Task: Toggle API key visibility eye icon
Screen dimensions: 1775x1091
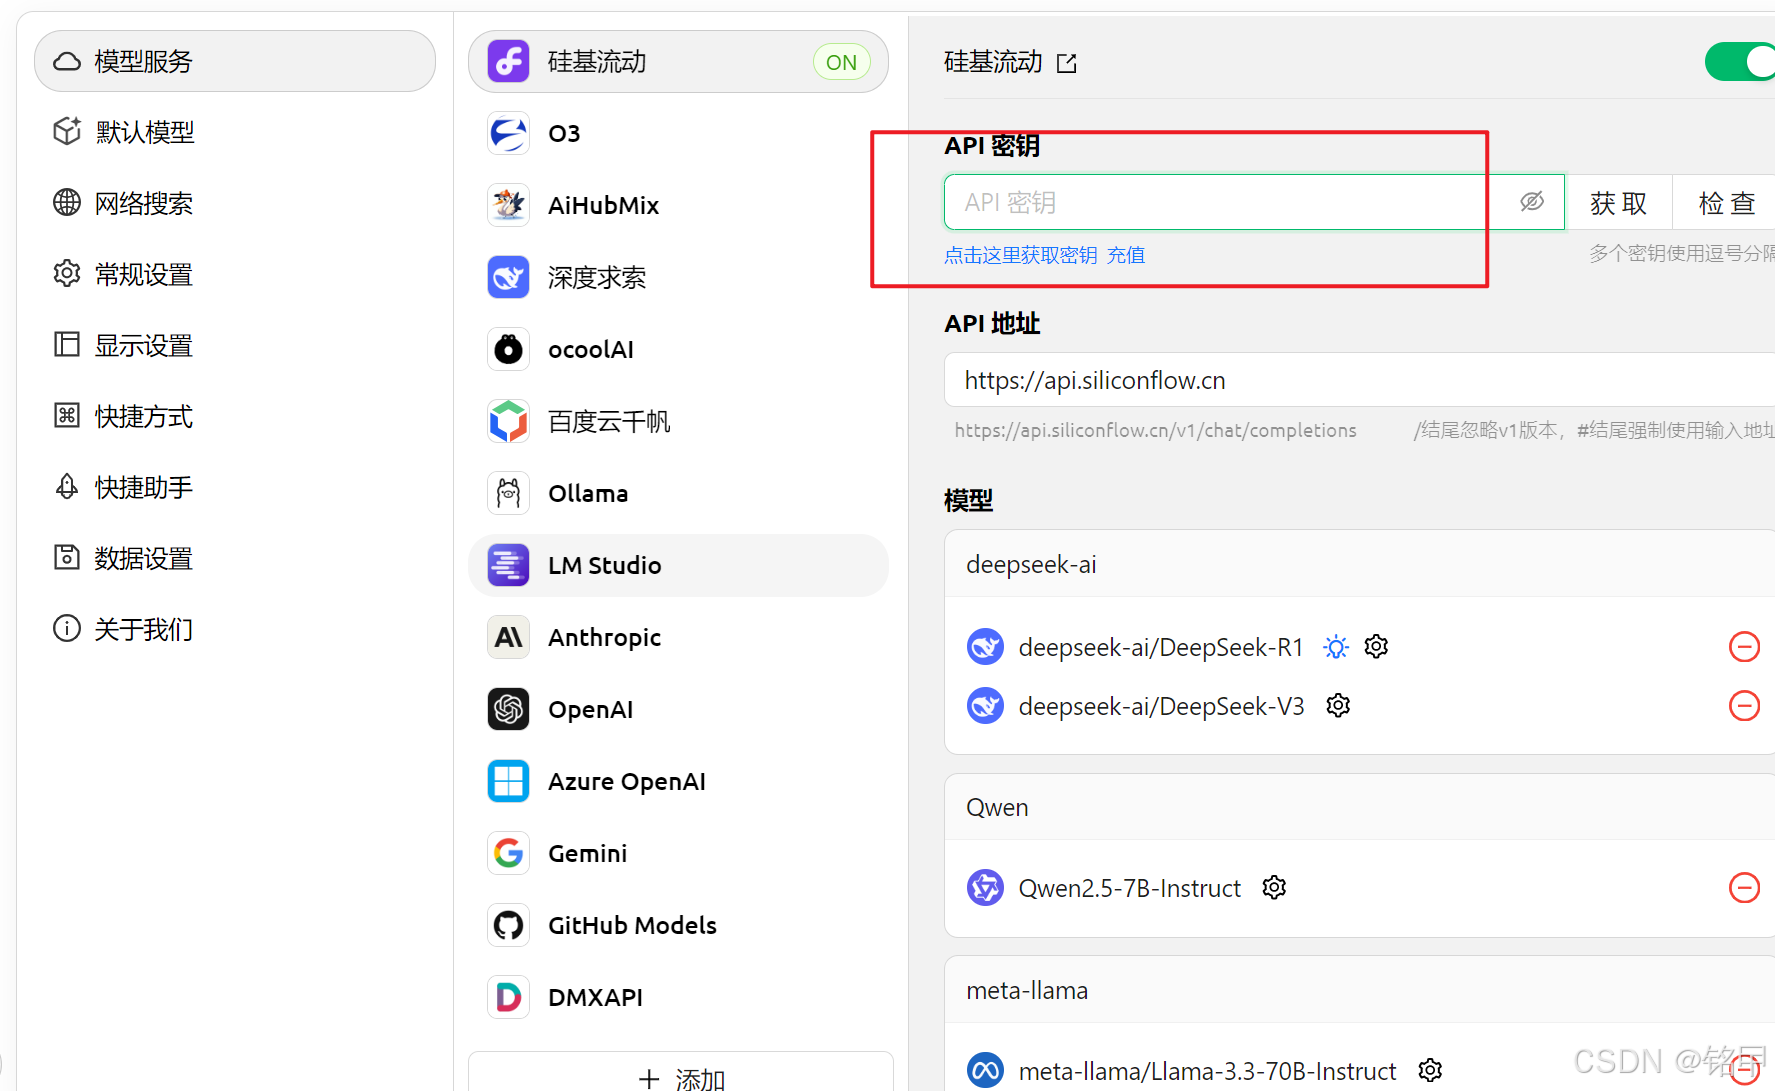Action: tap(1532, 202)
